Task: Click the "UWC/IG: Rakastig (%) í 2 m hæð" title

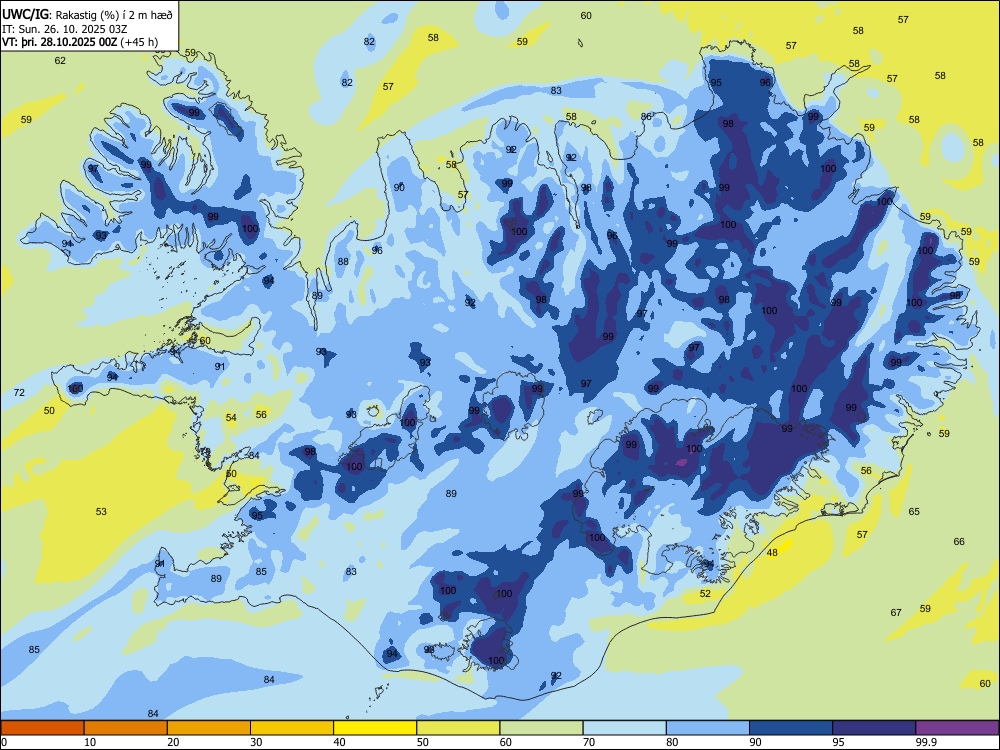Action: point(87,15)
